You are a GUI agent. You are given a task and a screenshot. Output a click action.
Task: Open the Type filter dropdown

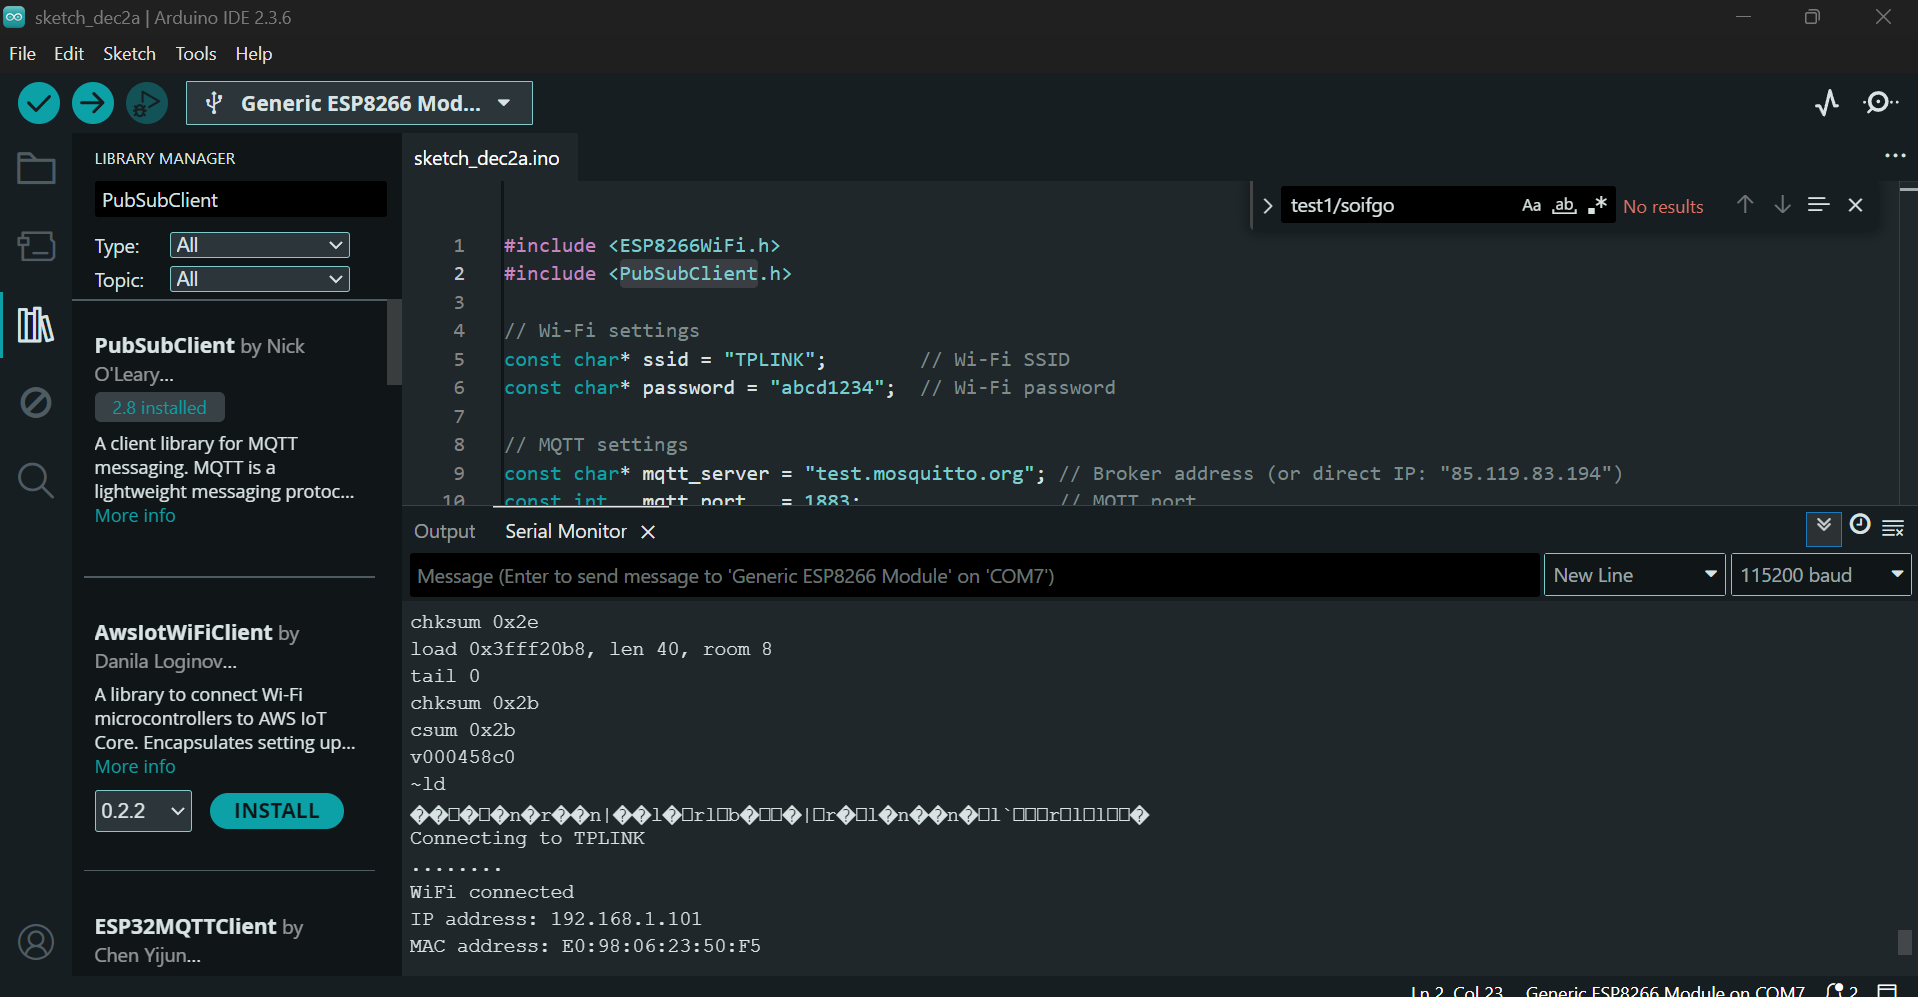259,245
